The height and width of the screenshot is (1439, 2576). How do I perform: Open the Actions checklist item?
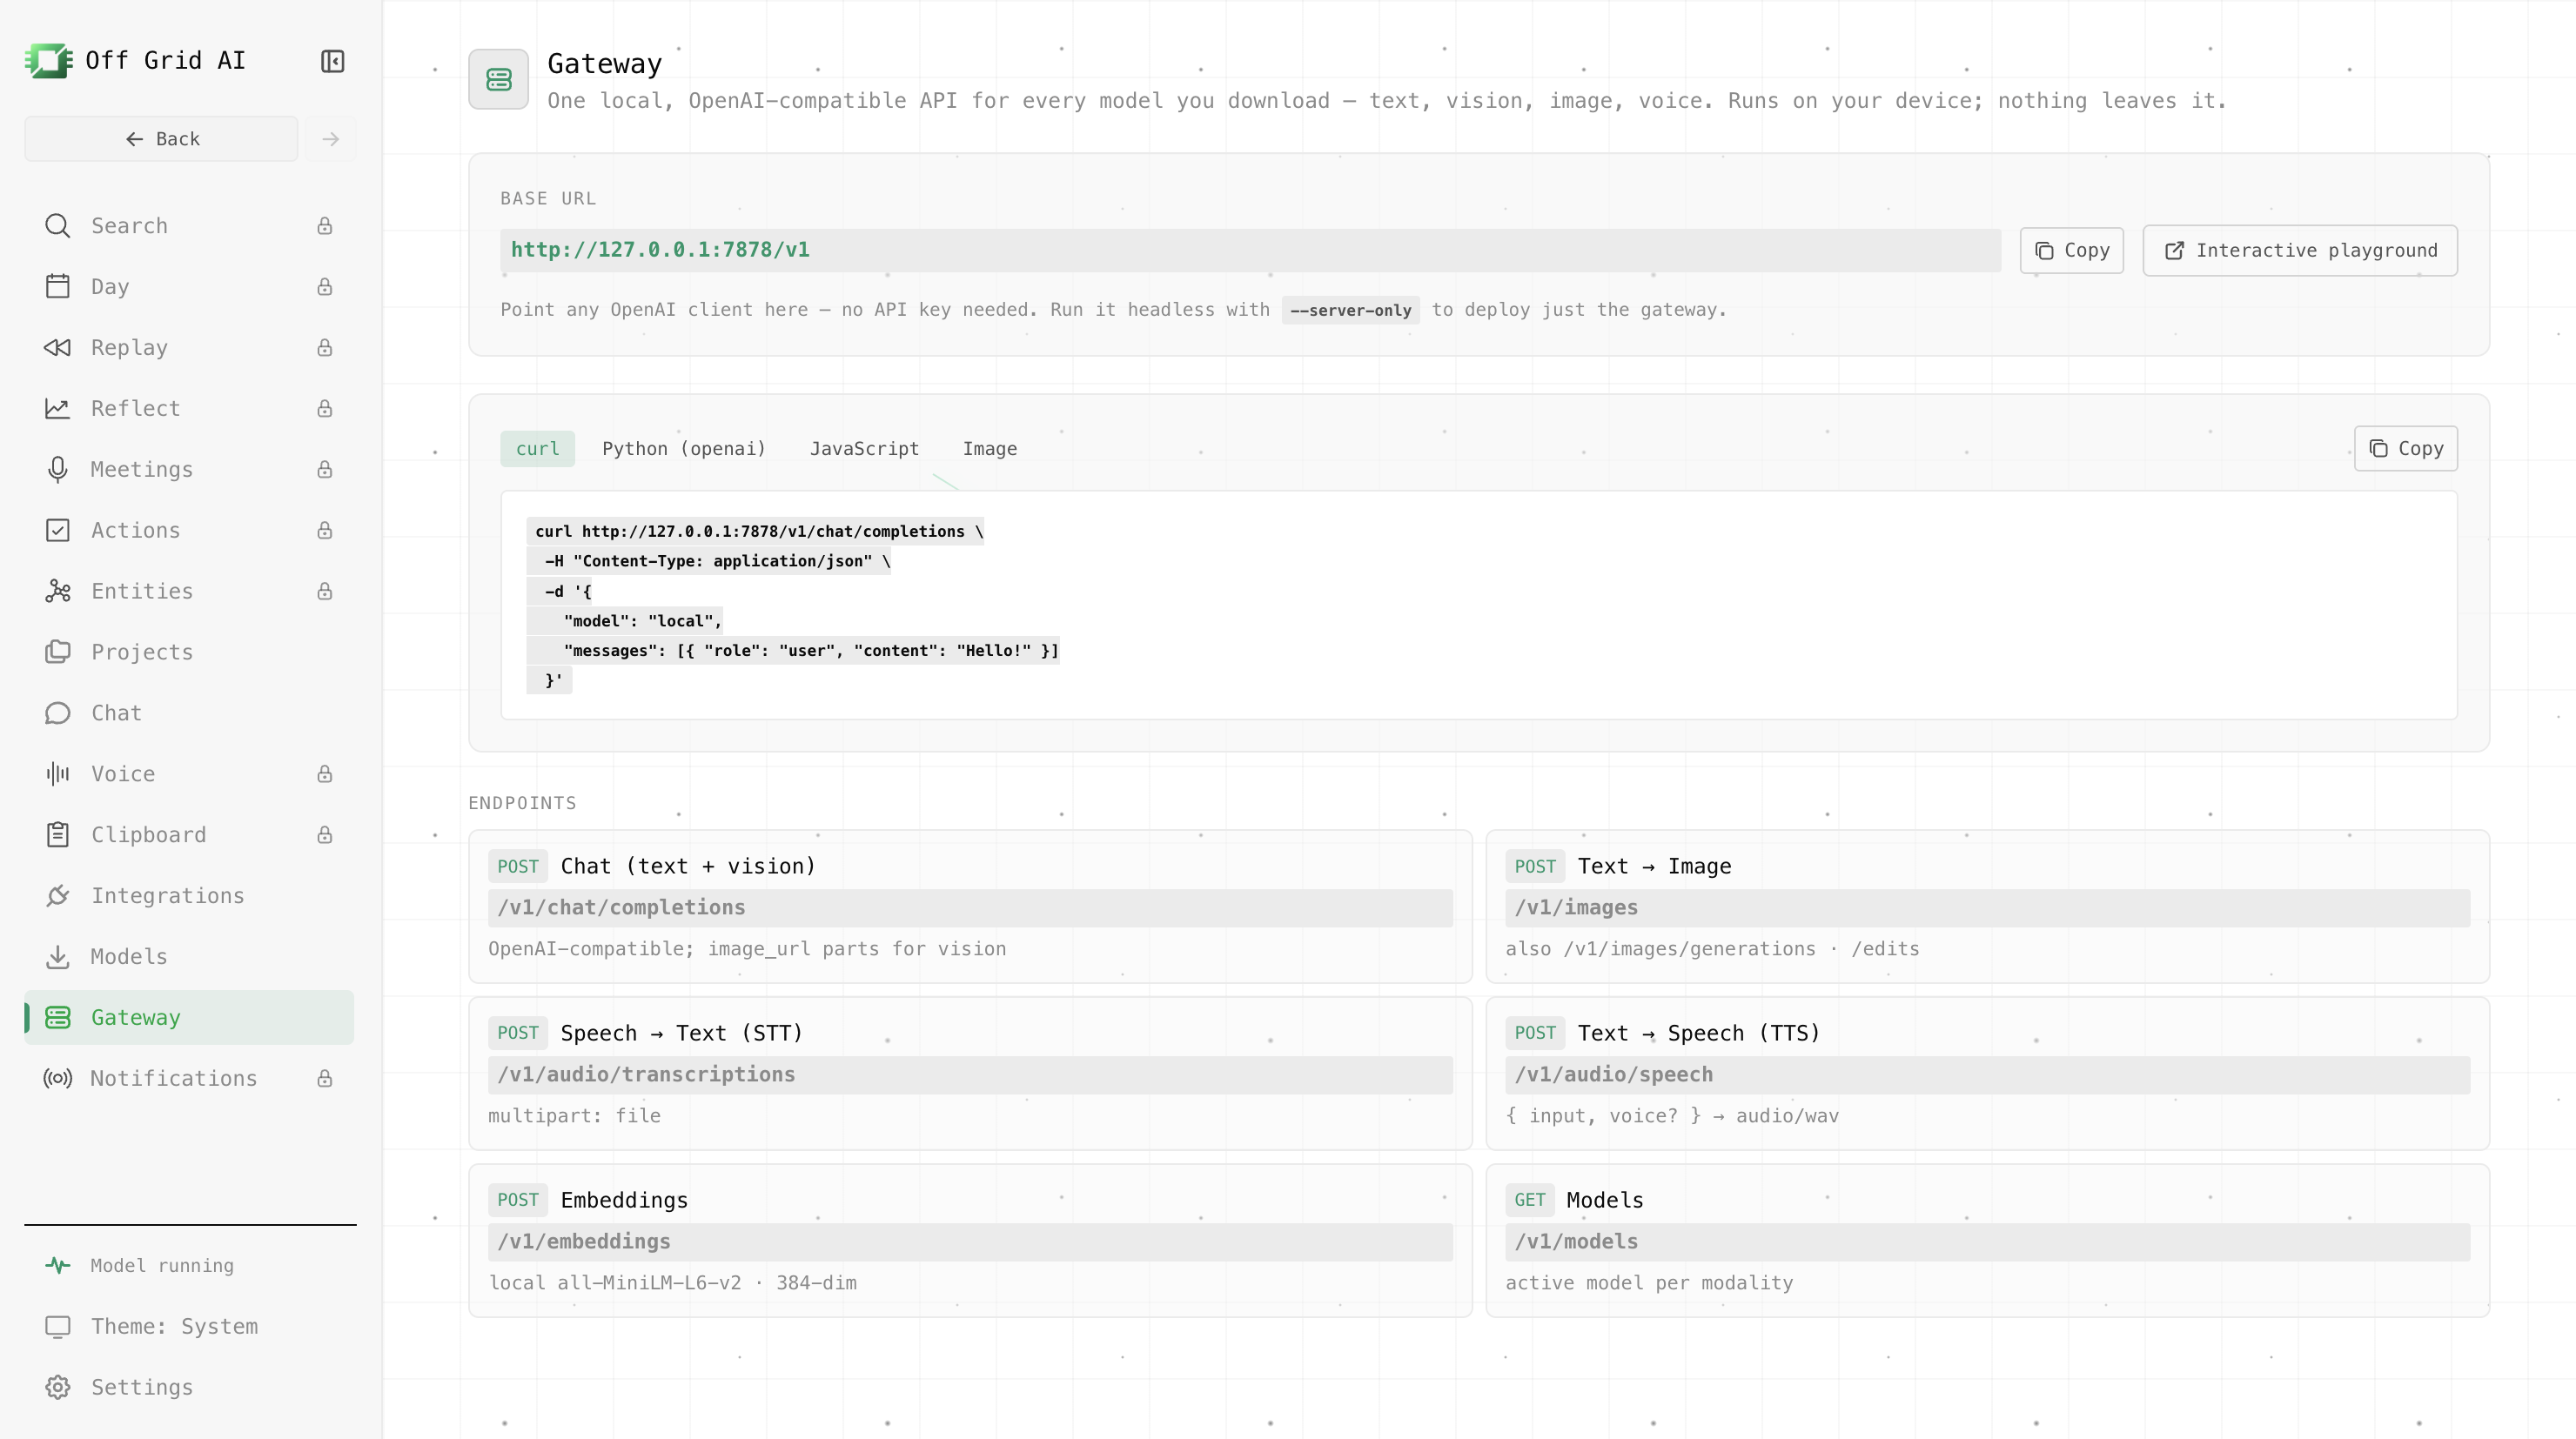coord(189,531)
